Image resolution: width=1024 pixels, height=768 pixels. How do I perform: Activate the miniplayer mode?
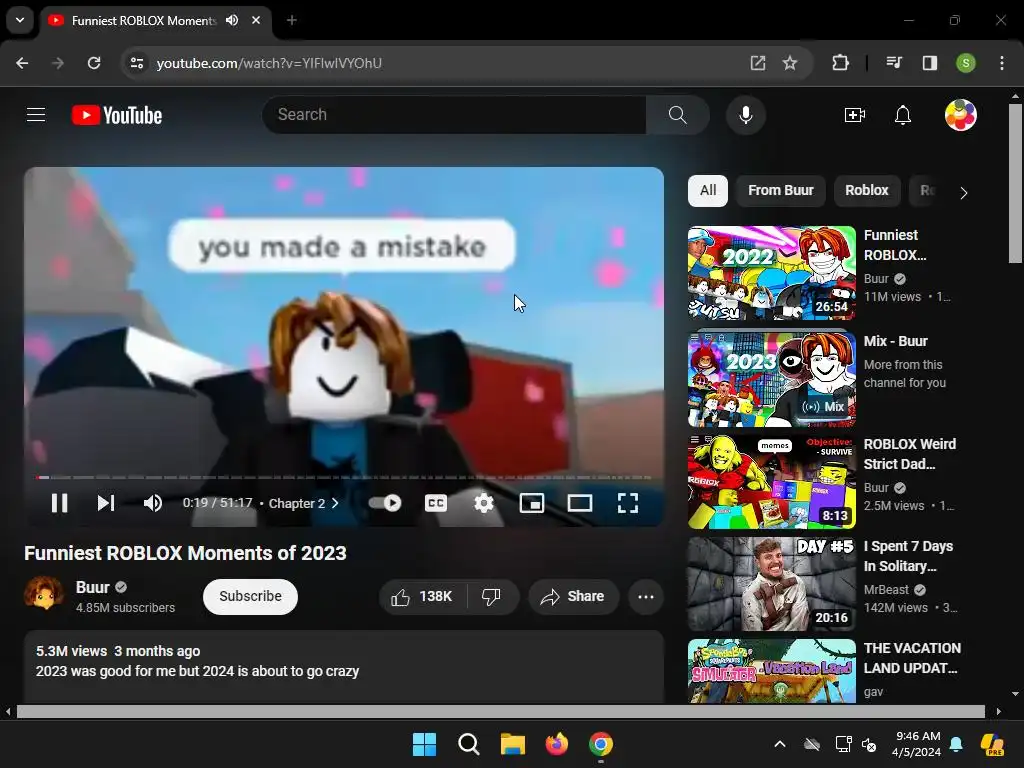pos(532,503)
